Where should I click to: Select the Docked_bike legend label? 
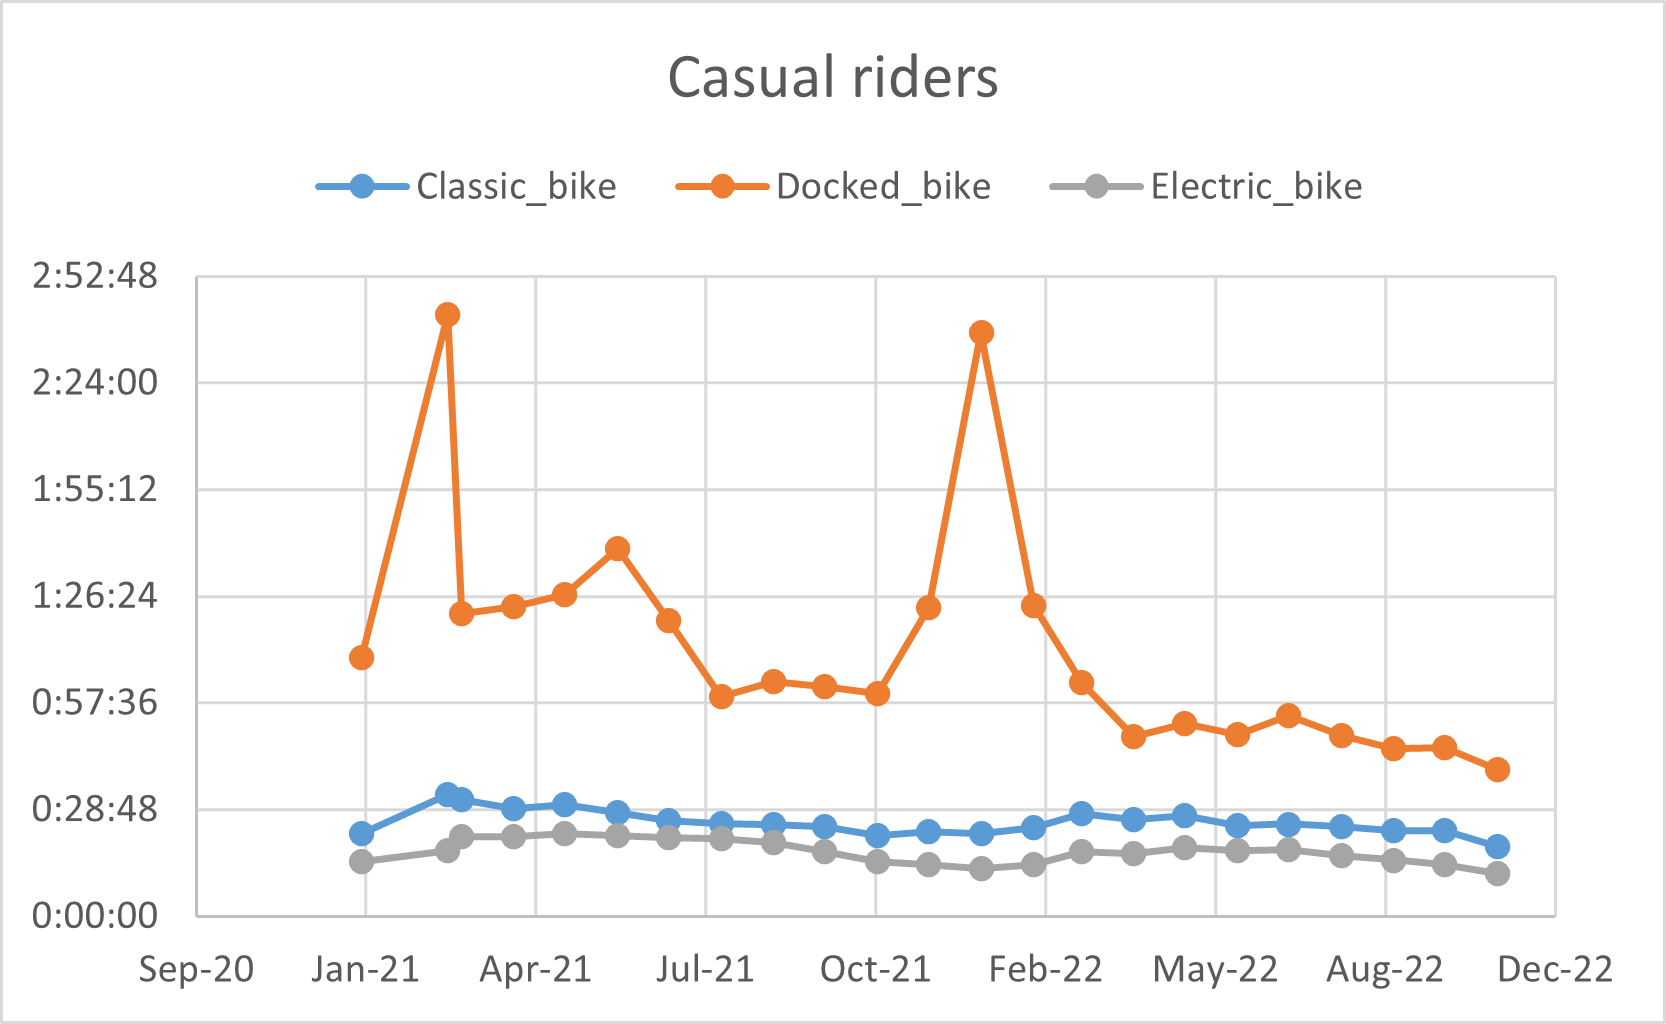coord(883,187)
